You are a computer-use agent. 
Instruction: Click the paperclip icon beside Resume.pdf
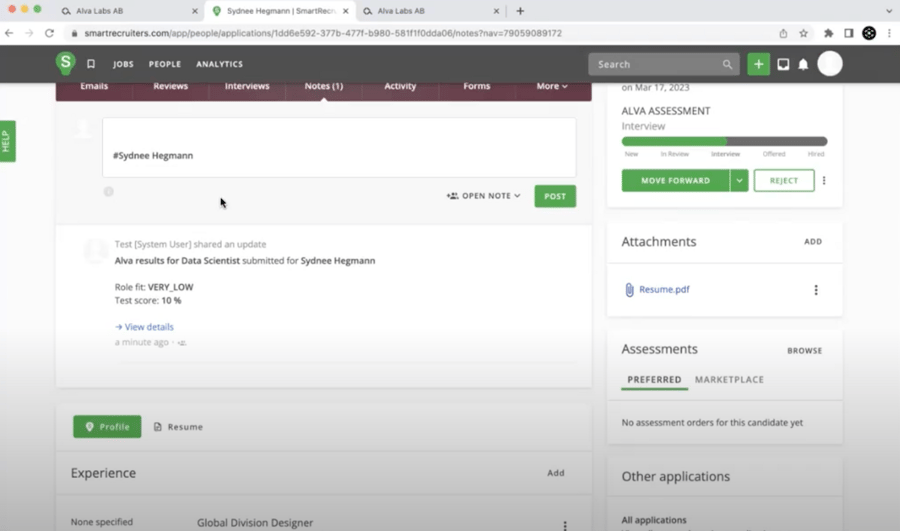coord(629,289)
